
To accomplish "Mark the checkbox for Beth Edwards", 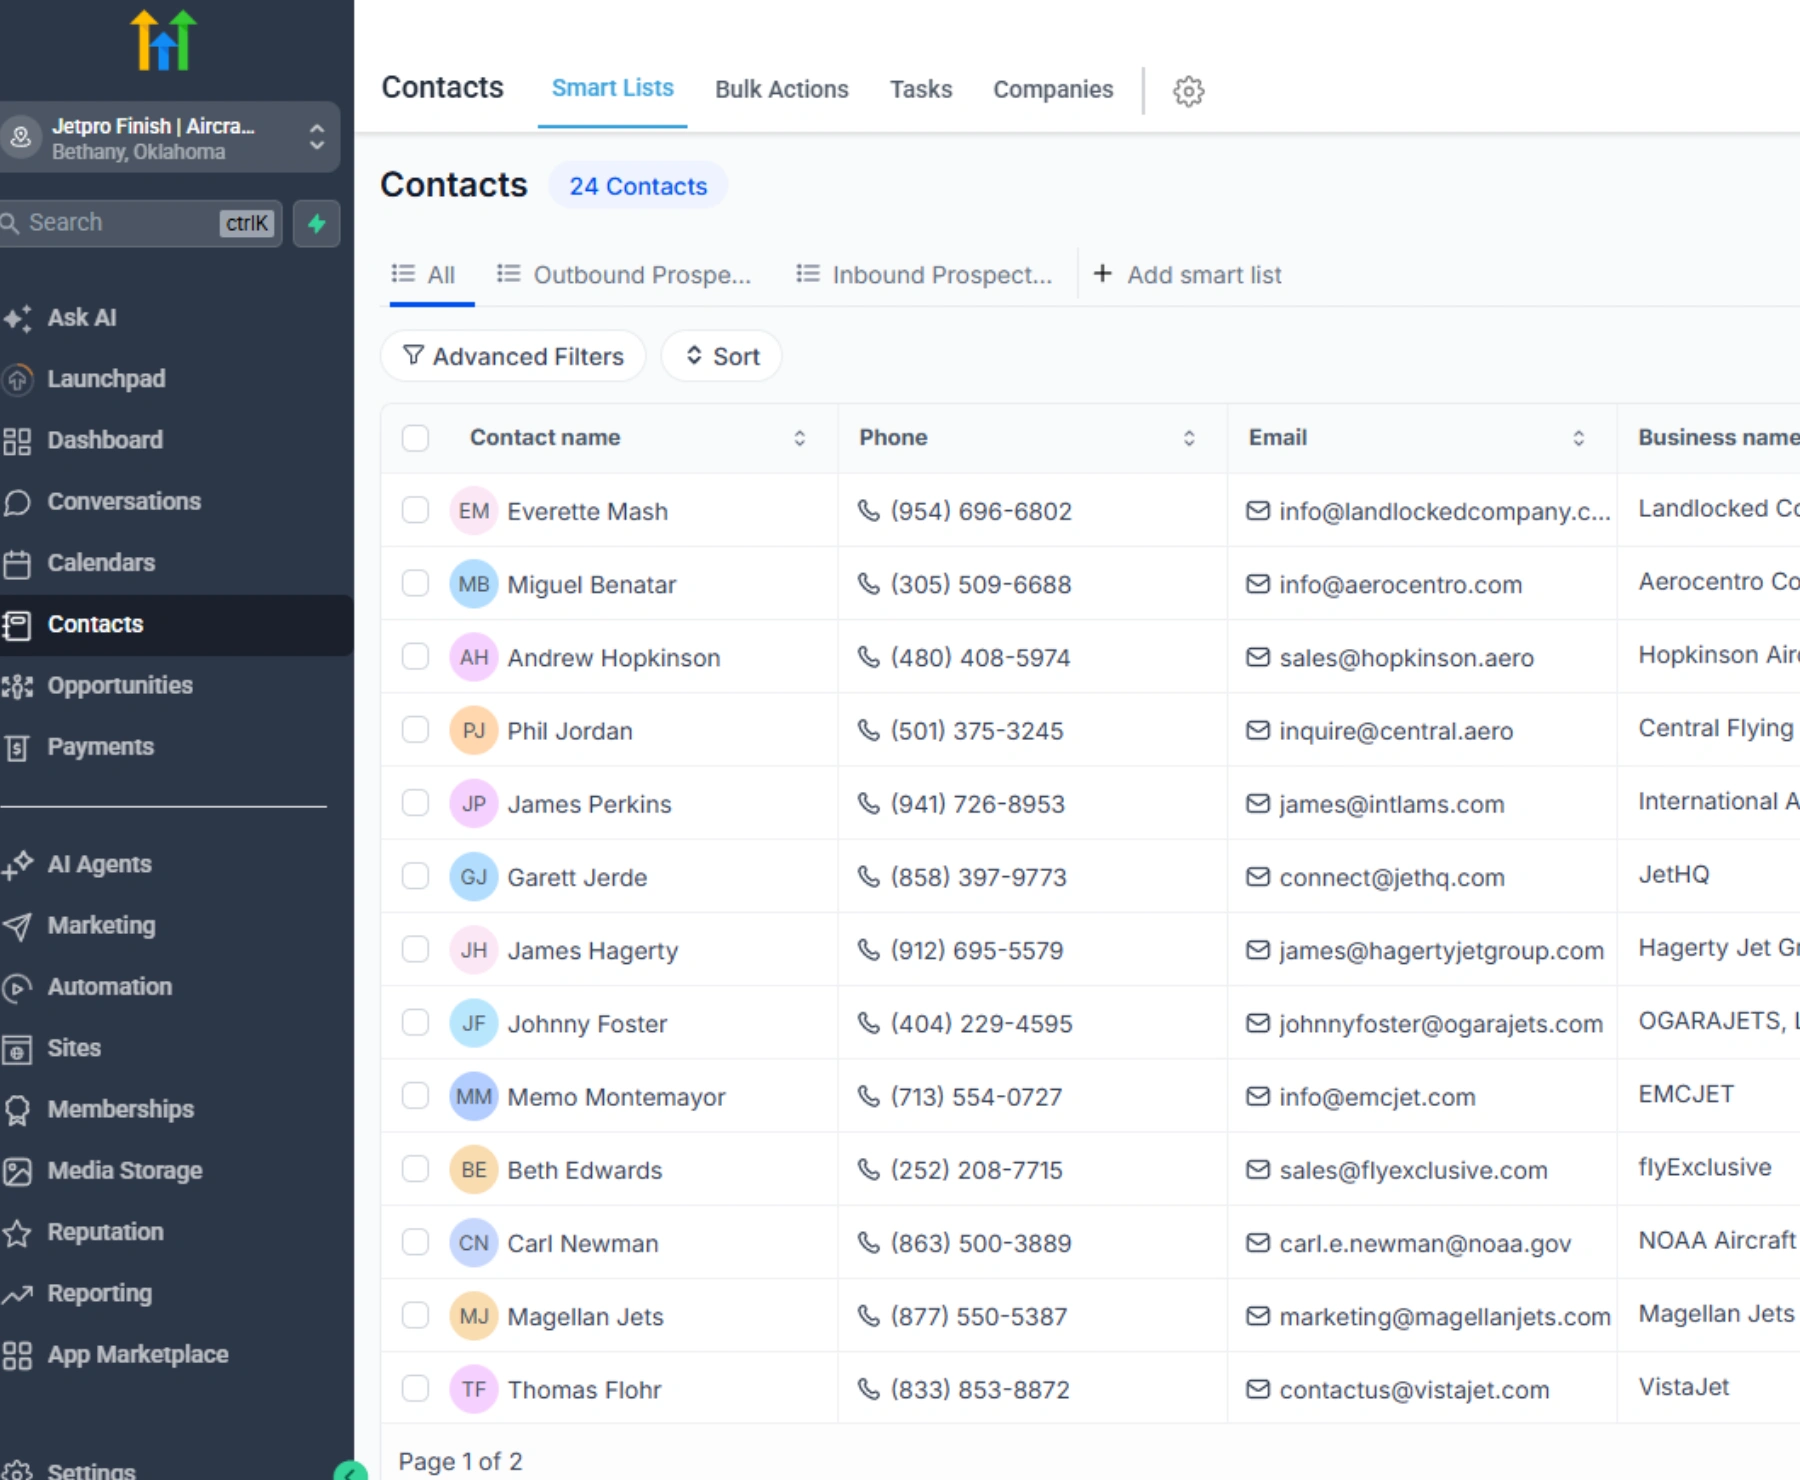I will click(x=415, y=1169).
